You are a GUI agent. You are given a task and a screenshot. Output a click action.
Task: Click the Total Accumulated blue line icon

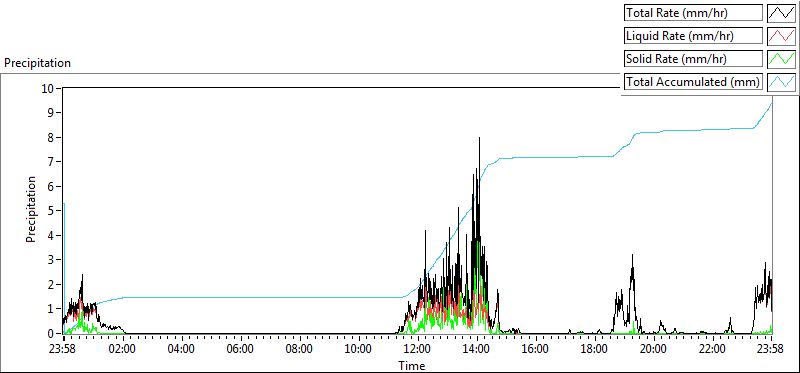(781, 82)
